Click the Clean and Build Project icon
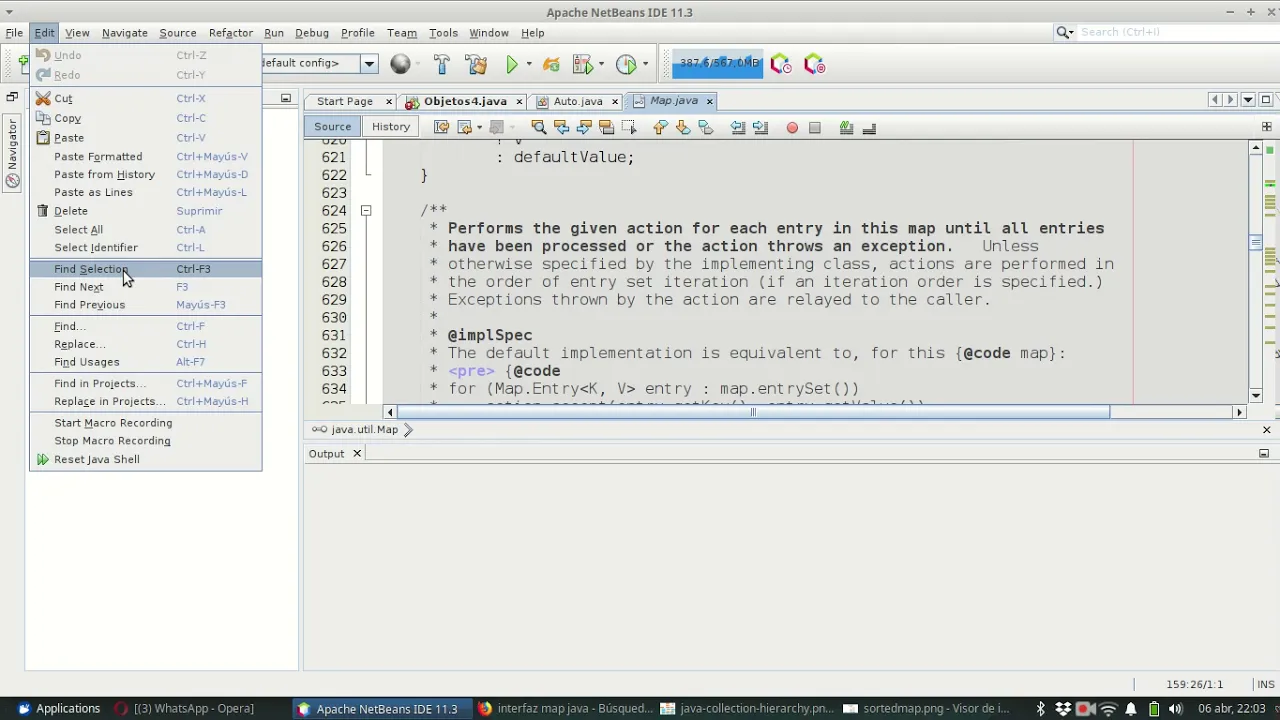1280x720 pixels. point(476,64)
